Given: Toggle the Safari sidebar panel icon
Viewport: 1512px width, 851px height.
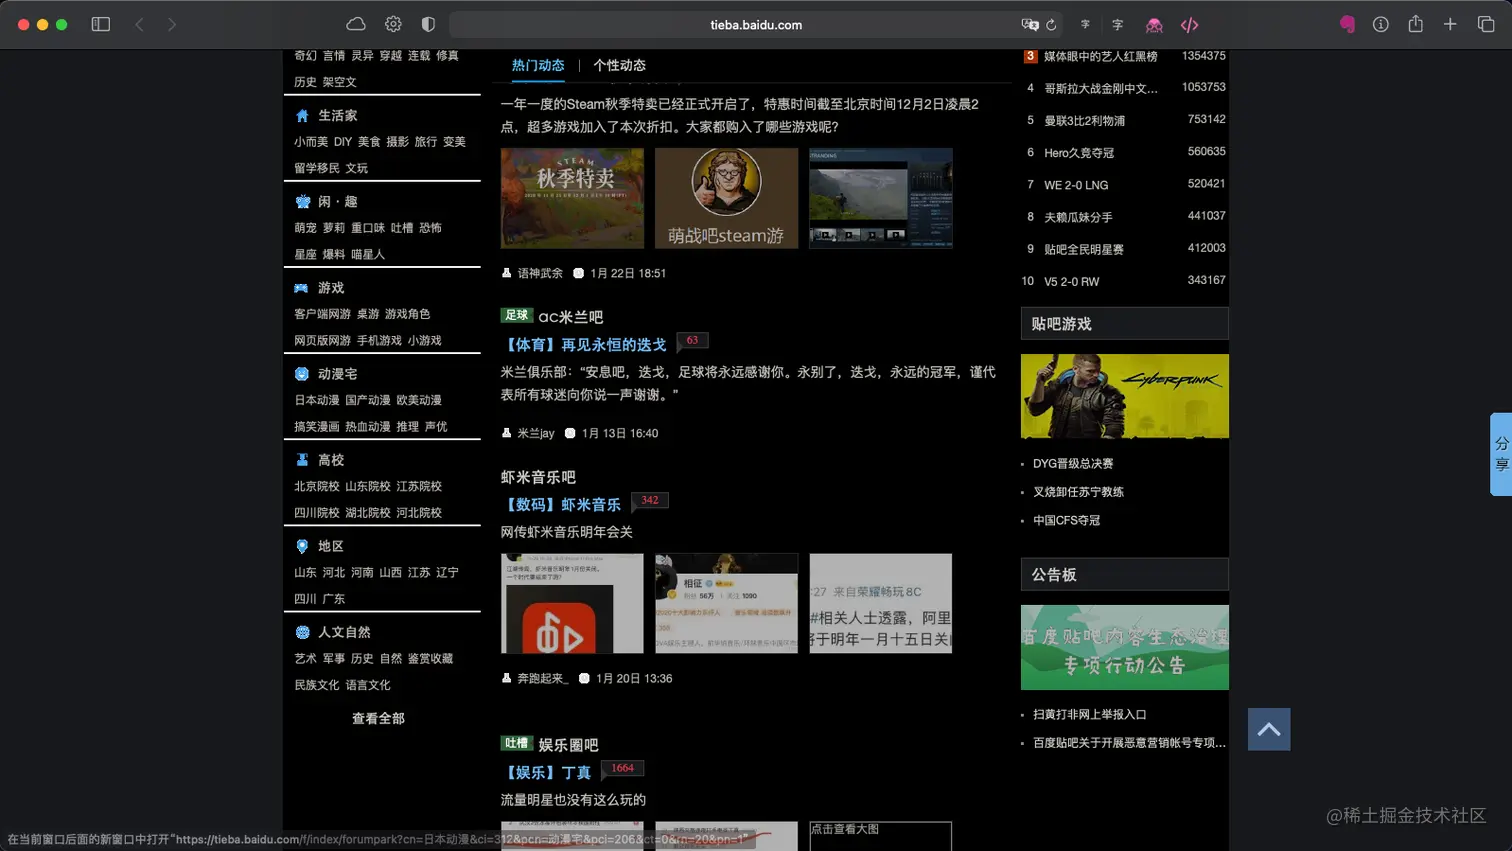Looking at the screenshot, I should [x=101, y=24].
